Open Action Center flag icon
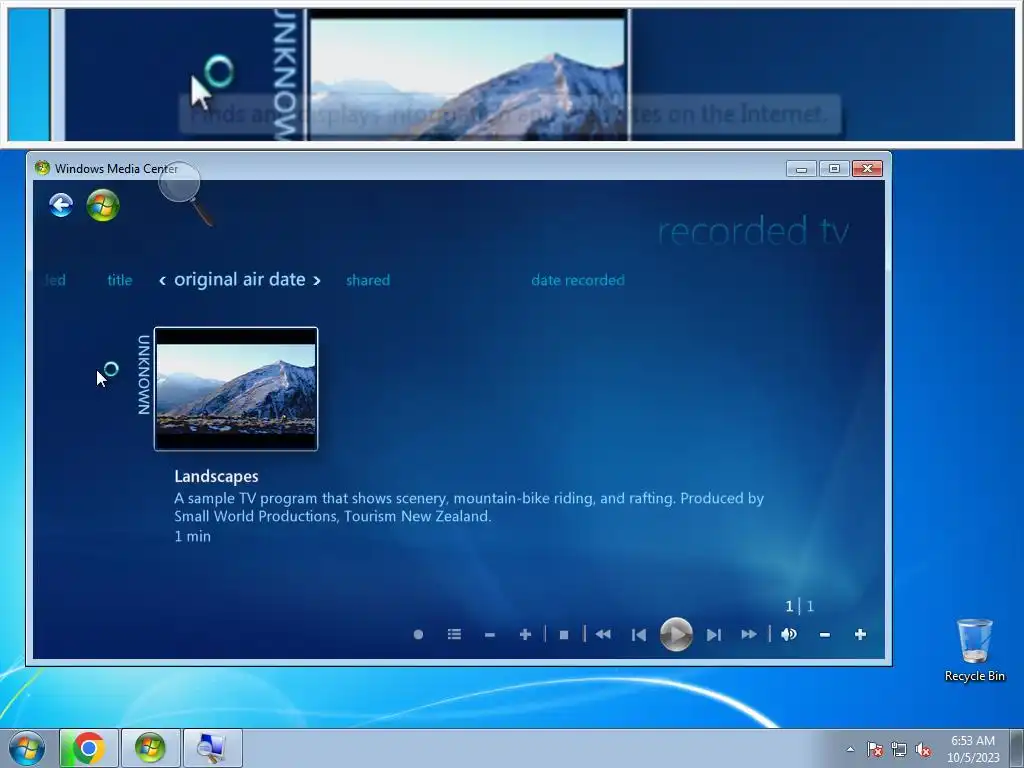 coord(875,749)
